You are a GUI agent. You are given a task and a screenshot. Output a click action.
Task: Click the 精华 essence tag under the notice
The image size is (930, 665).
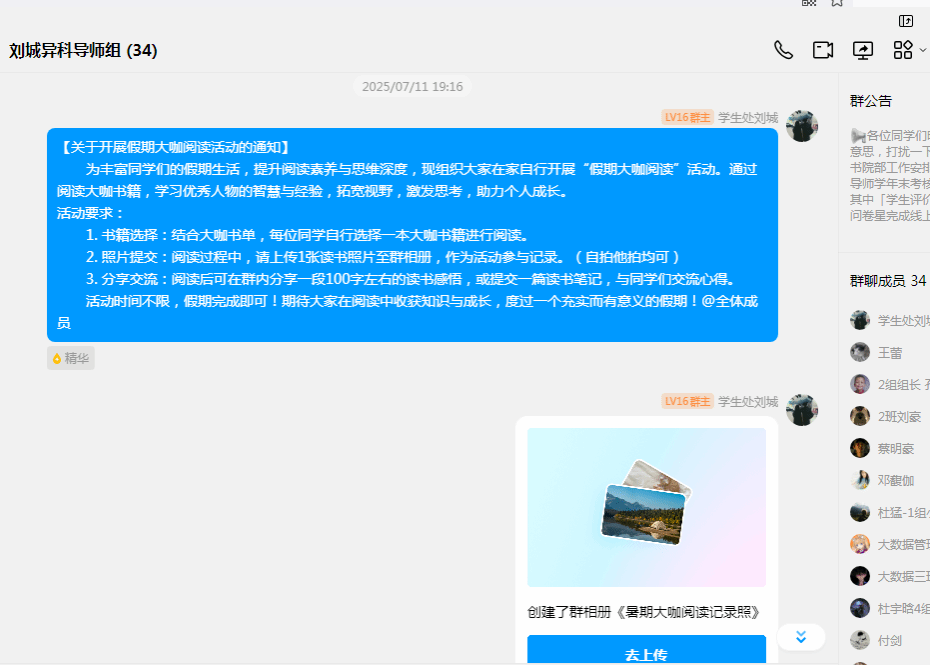tap(71, 358)
